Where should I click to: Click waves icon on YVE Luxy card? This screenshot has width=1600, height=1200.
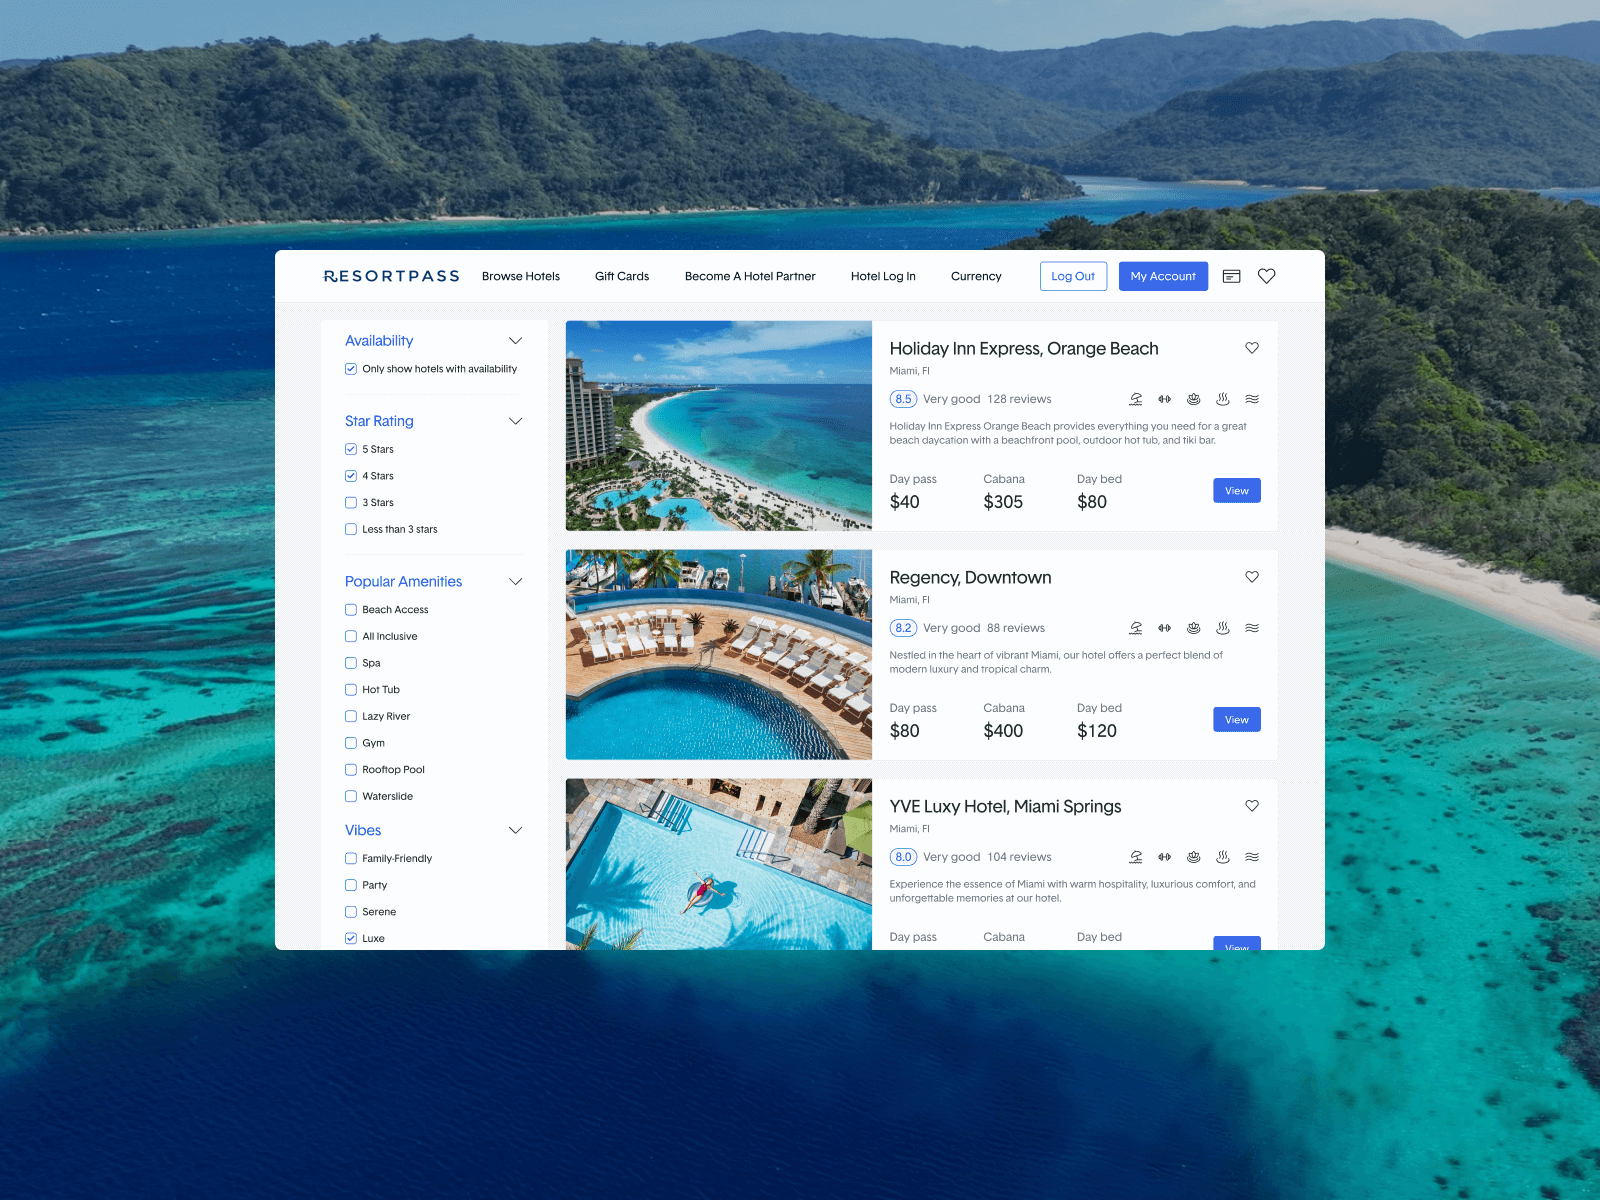[x=1252, y=857]
